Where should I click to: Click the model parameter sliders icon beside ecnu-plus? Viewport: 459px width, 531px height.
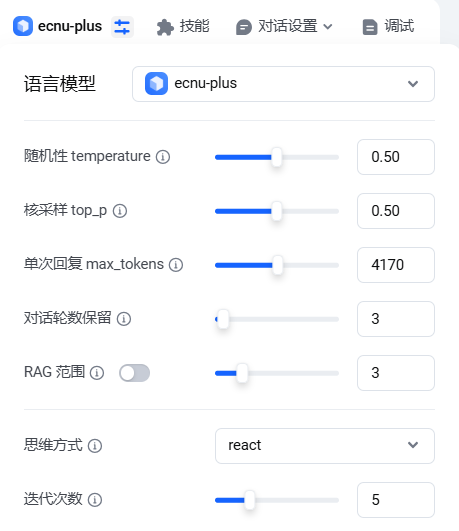[x=122, y=27]
